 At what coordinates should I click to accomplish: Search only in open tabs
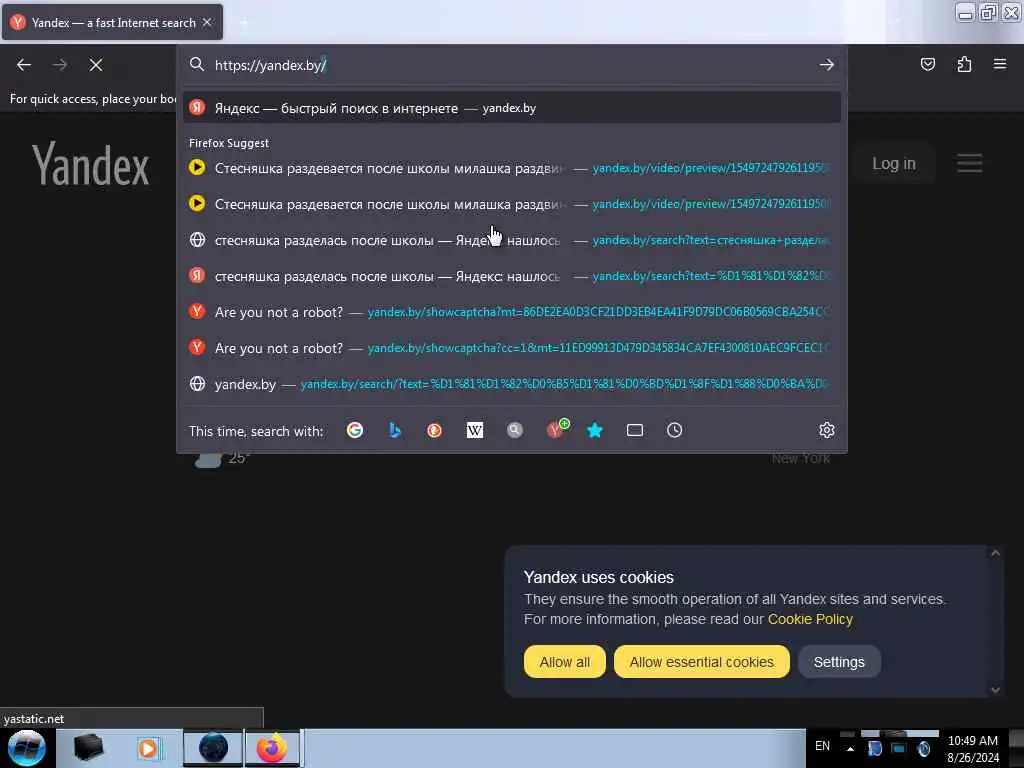point(635,430)
